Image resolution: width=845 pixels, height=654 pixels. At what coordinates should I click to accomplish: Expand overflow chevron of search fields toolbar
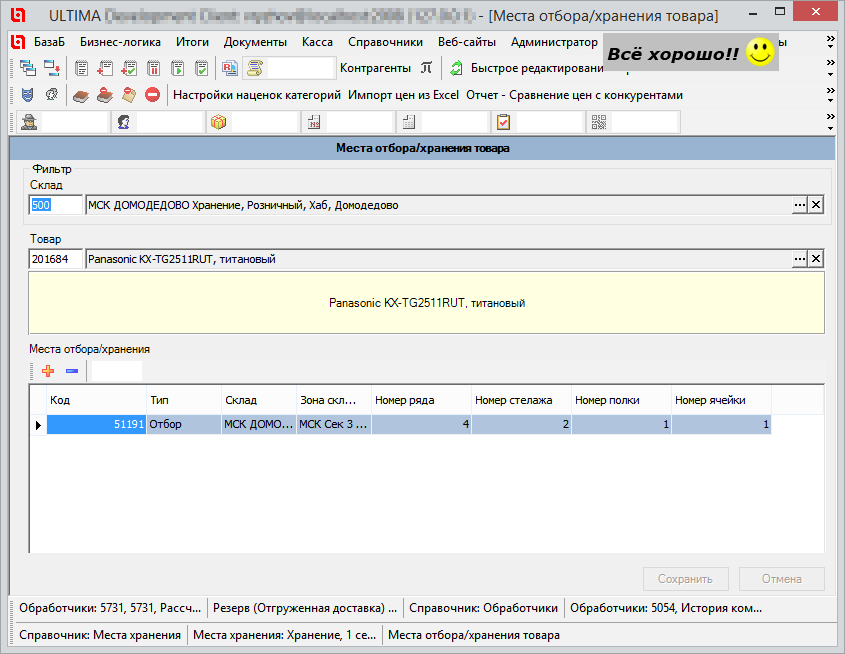click(830, 122)
